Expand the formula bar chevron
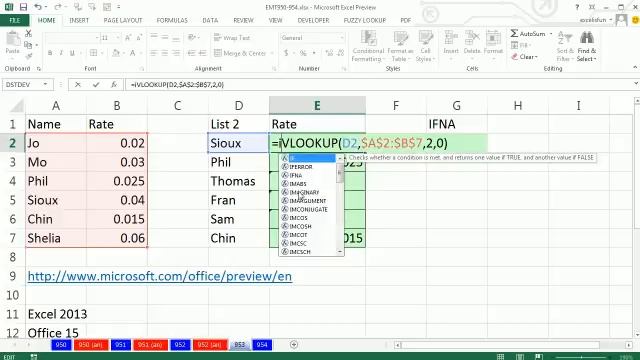 [636, 84]
